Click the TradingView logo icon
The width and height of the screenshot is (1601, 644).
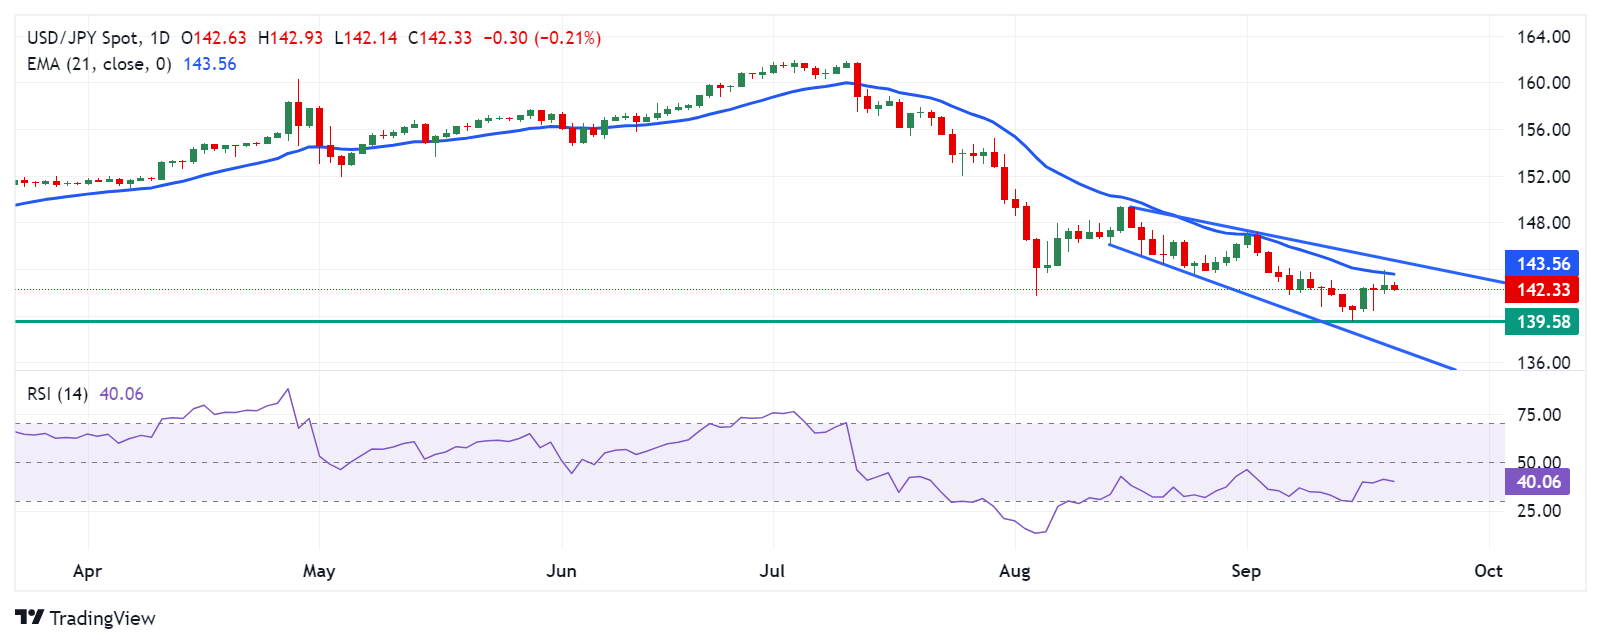tap(30, 617)
